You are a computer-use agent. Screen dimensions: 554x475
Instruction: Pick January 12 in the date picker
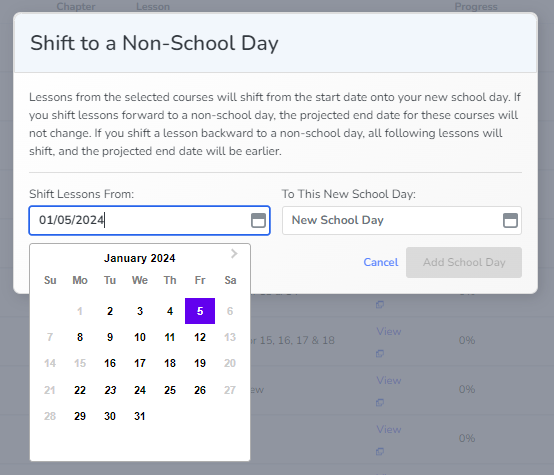click(x=200, y=337)
